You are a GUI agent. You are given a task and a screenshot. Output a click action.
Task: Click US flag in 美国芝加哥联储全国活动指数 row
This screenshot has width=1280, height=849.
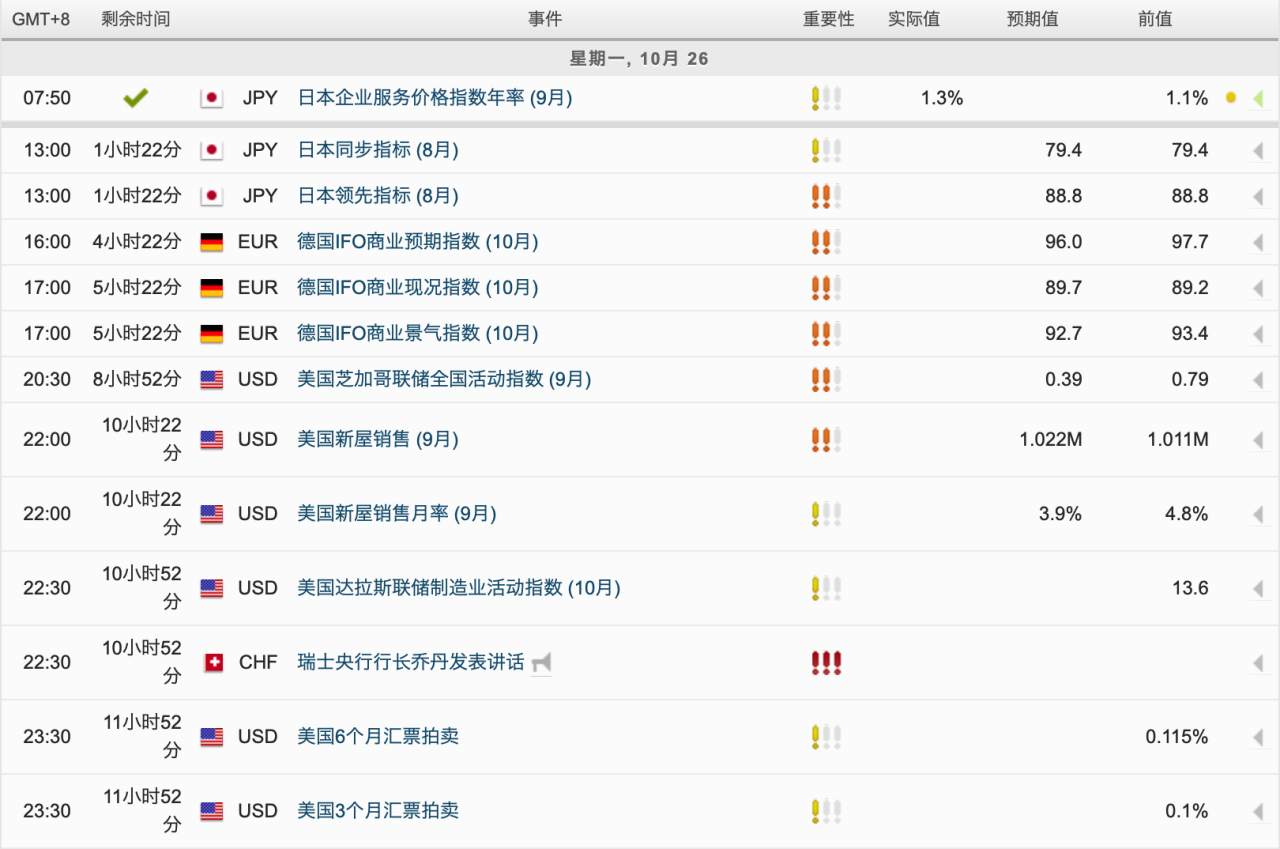point(211,379)
